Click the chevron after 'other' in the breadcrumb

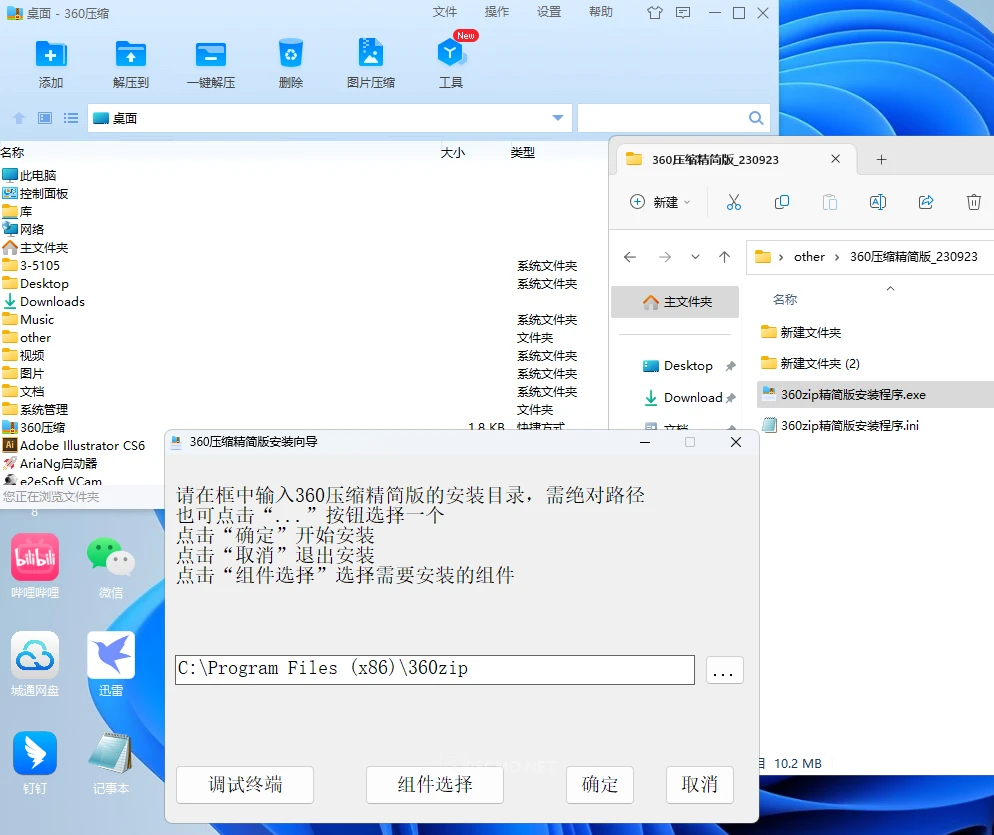point(837,257)
